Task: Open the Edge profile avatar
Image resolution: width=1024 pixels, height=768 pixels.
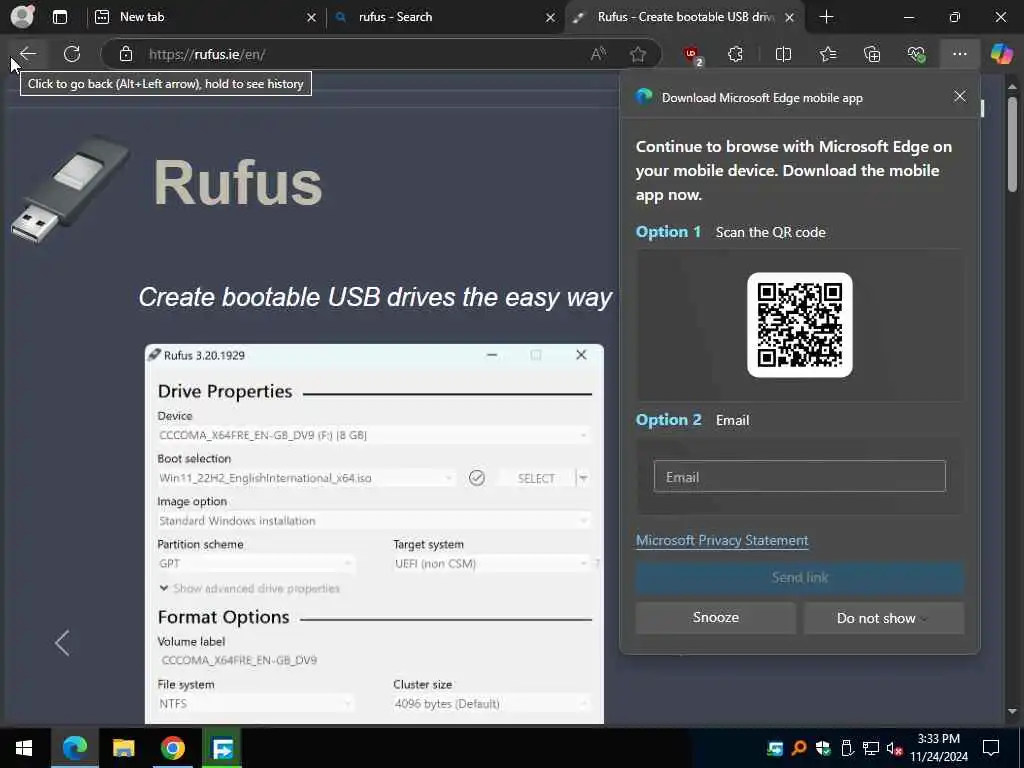Action: pyautogui.click(x=22, y=16)
